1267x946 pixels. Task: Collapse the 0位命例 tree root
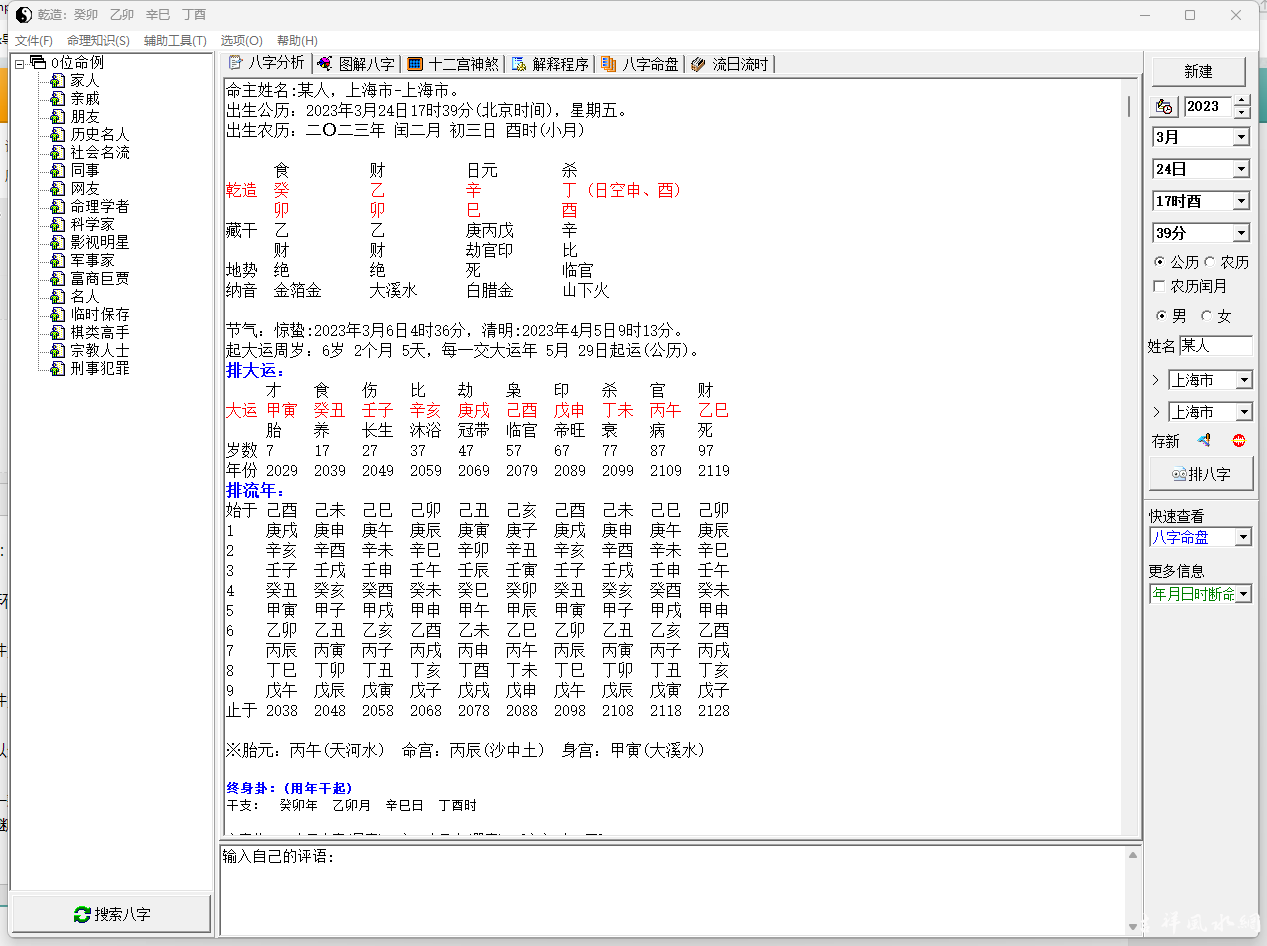pyautogui.click(x=20, y=63)
